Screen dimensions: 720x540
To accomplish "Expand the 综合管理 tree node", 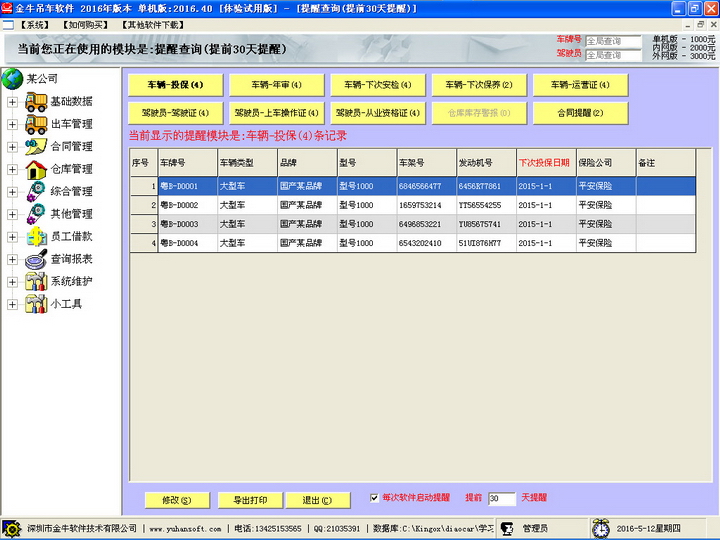I will [12, 192].
